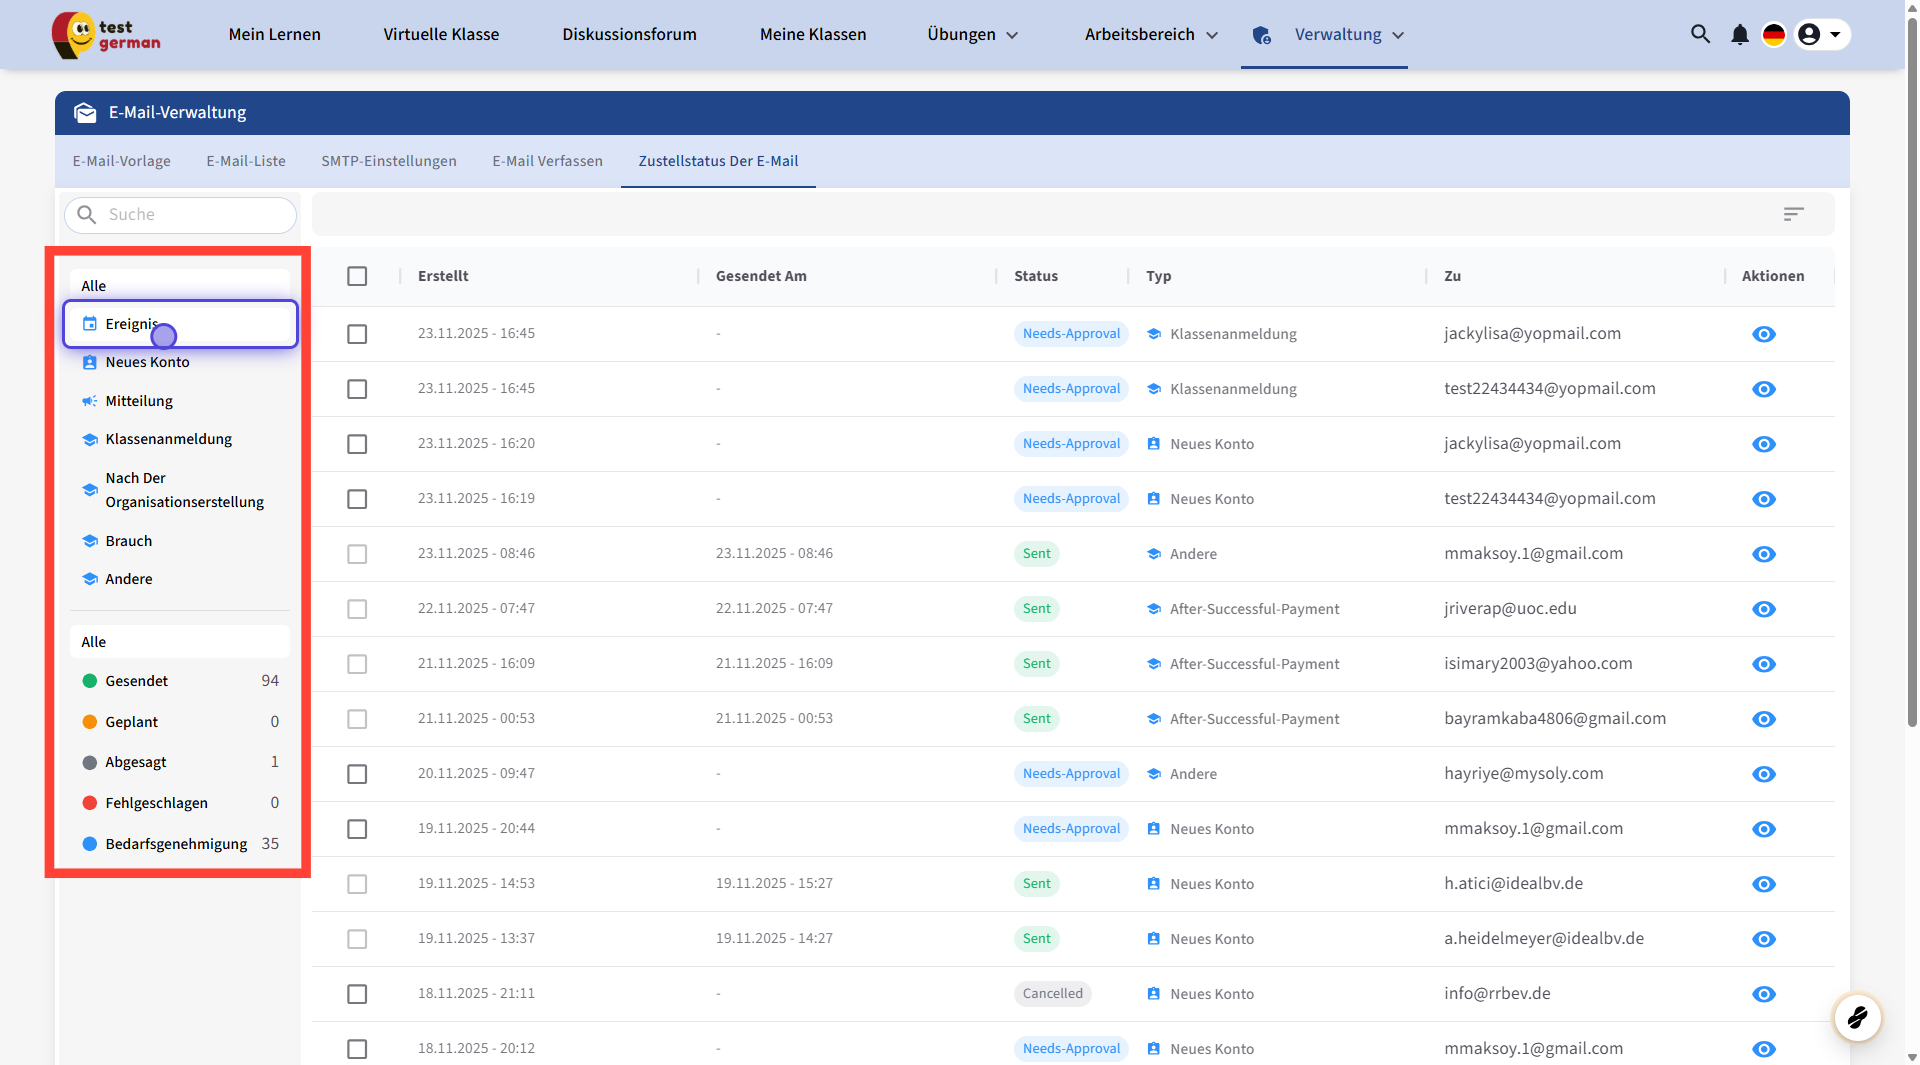The width and height of the screenshot is (1920, 1065).
Task: Click the German flag language icon
Action: 1774,35
